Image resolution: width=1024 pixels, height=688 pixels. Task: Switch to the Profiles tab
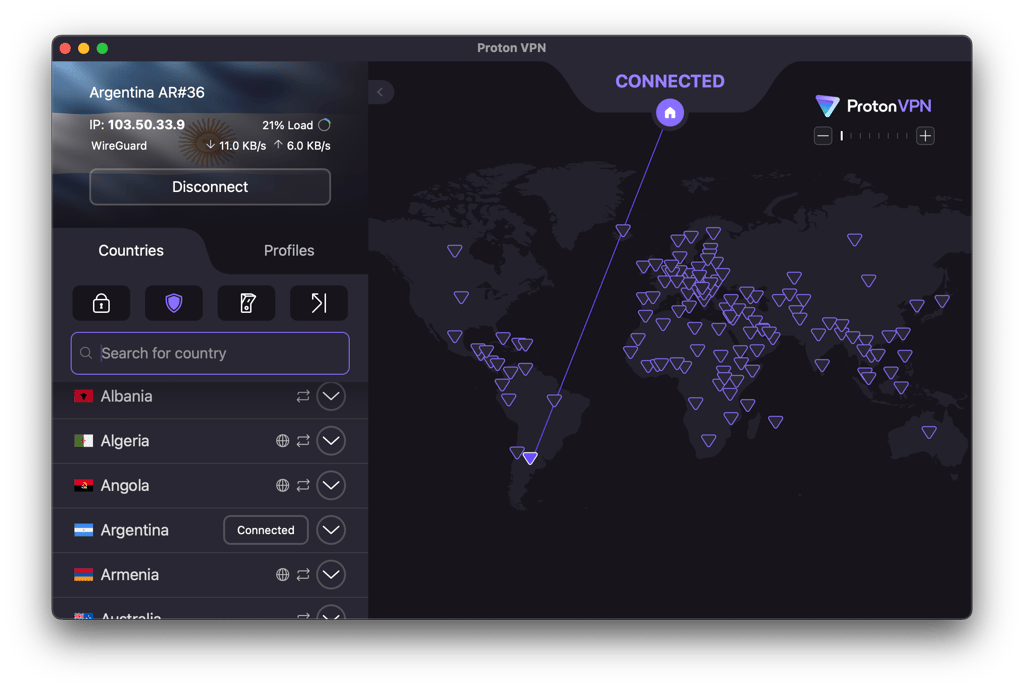289,251
